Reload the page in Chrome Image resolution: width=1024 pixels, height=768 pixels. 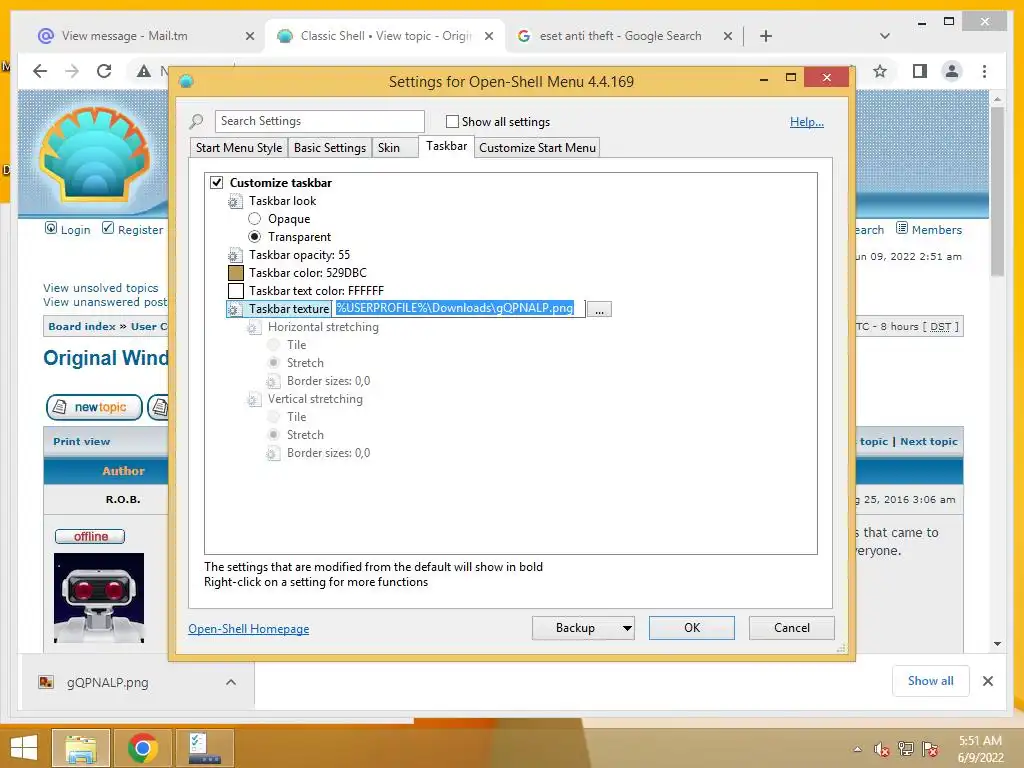pyautogui.click(x=104, y=71)
